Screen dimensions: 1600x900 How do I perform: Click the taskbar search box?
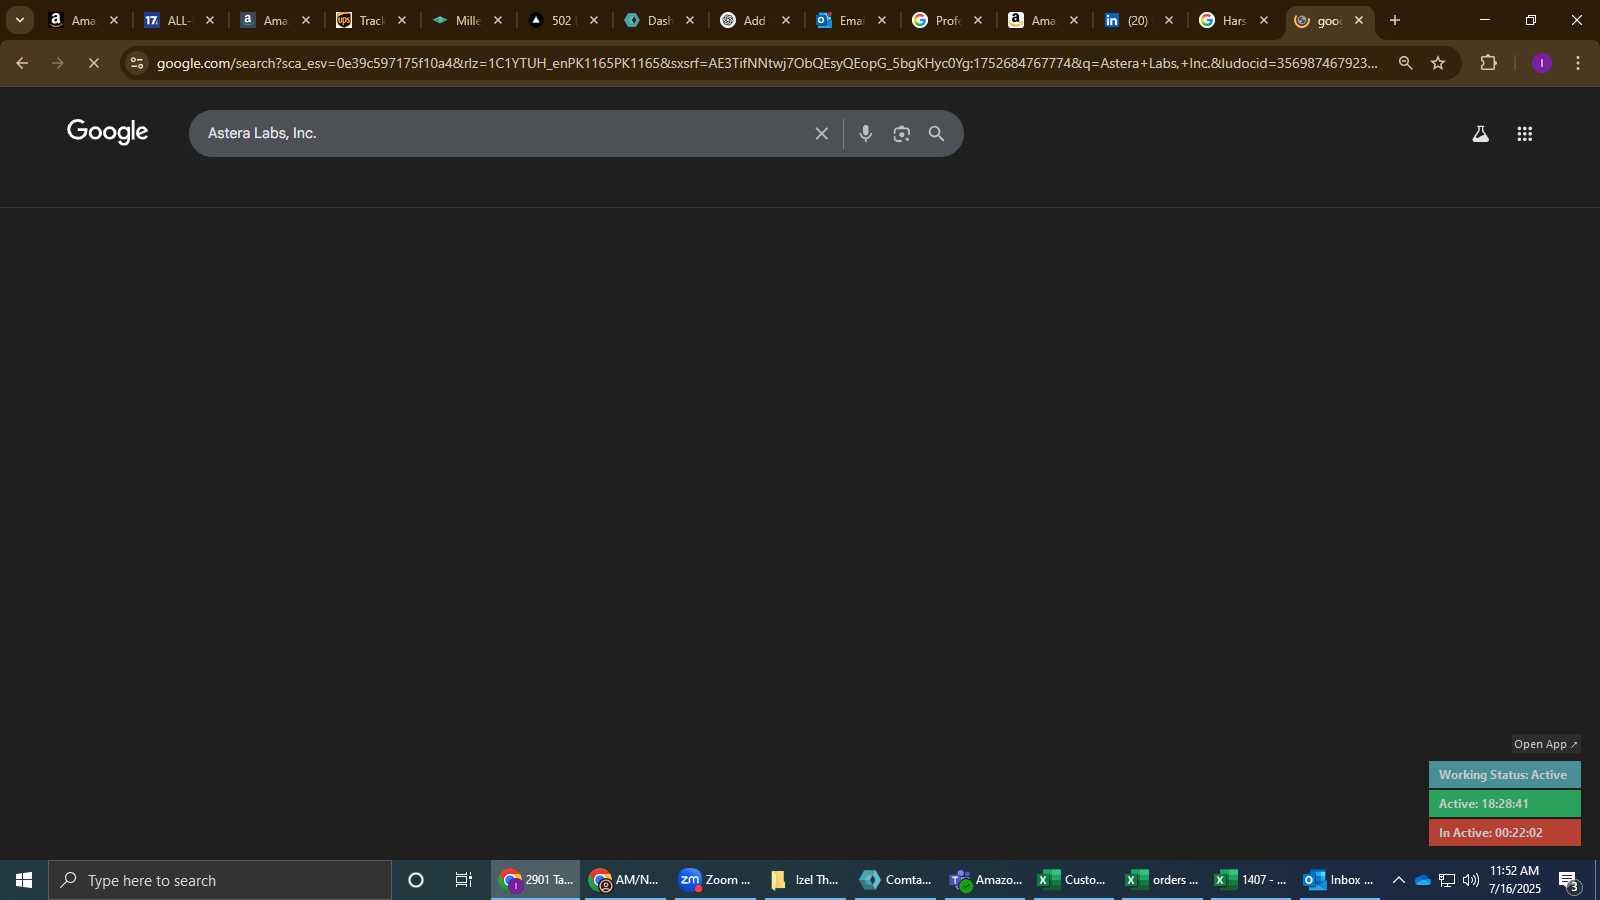click(220, 880)
